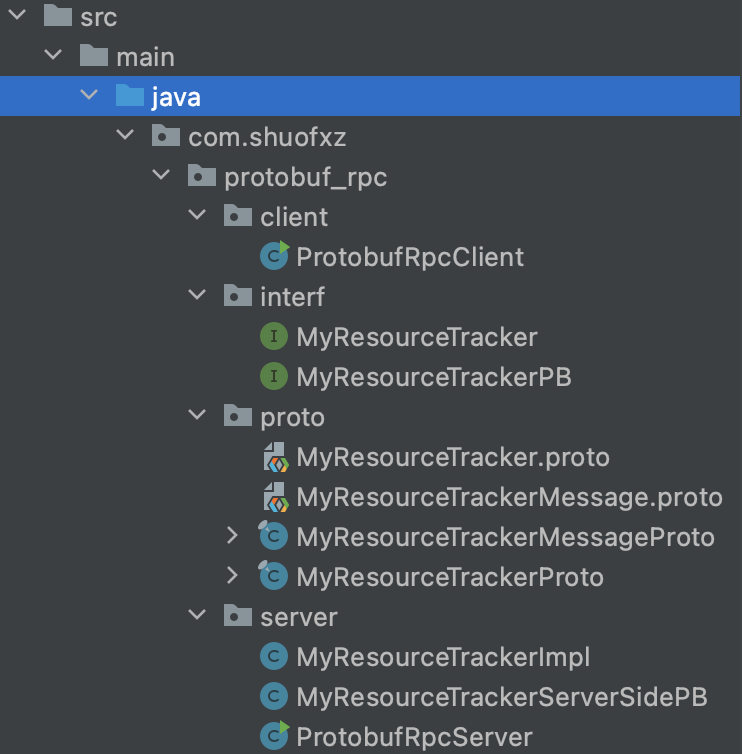Collapse the main folder chevron
This screenshot has width=742, height=754.
coord(53,54)
